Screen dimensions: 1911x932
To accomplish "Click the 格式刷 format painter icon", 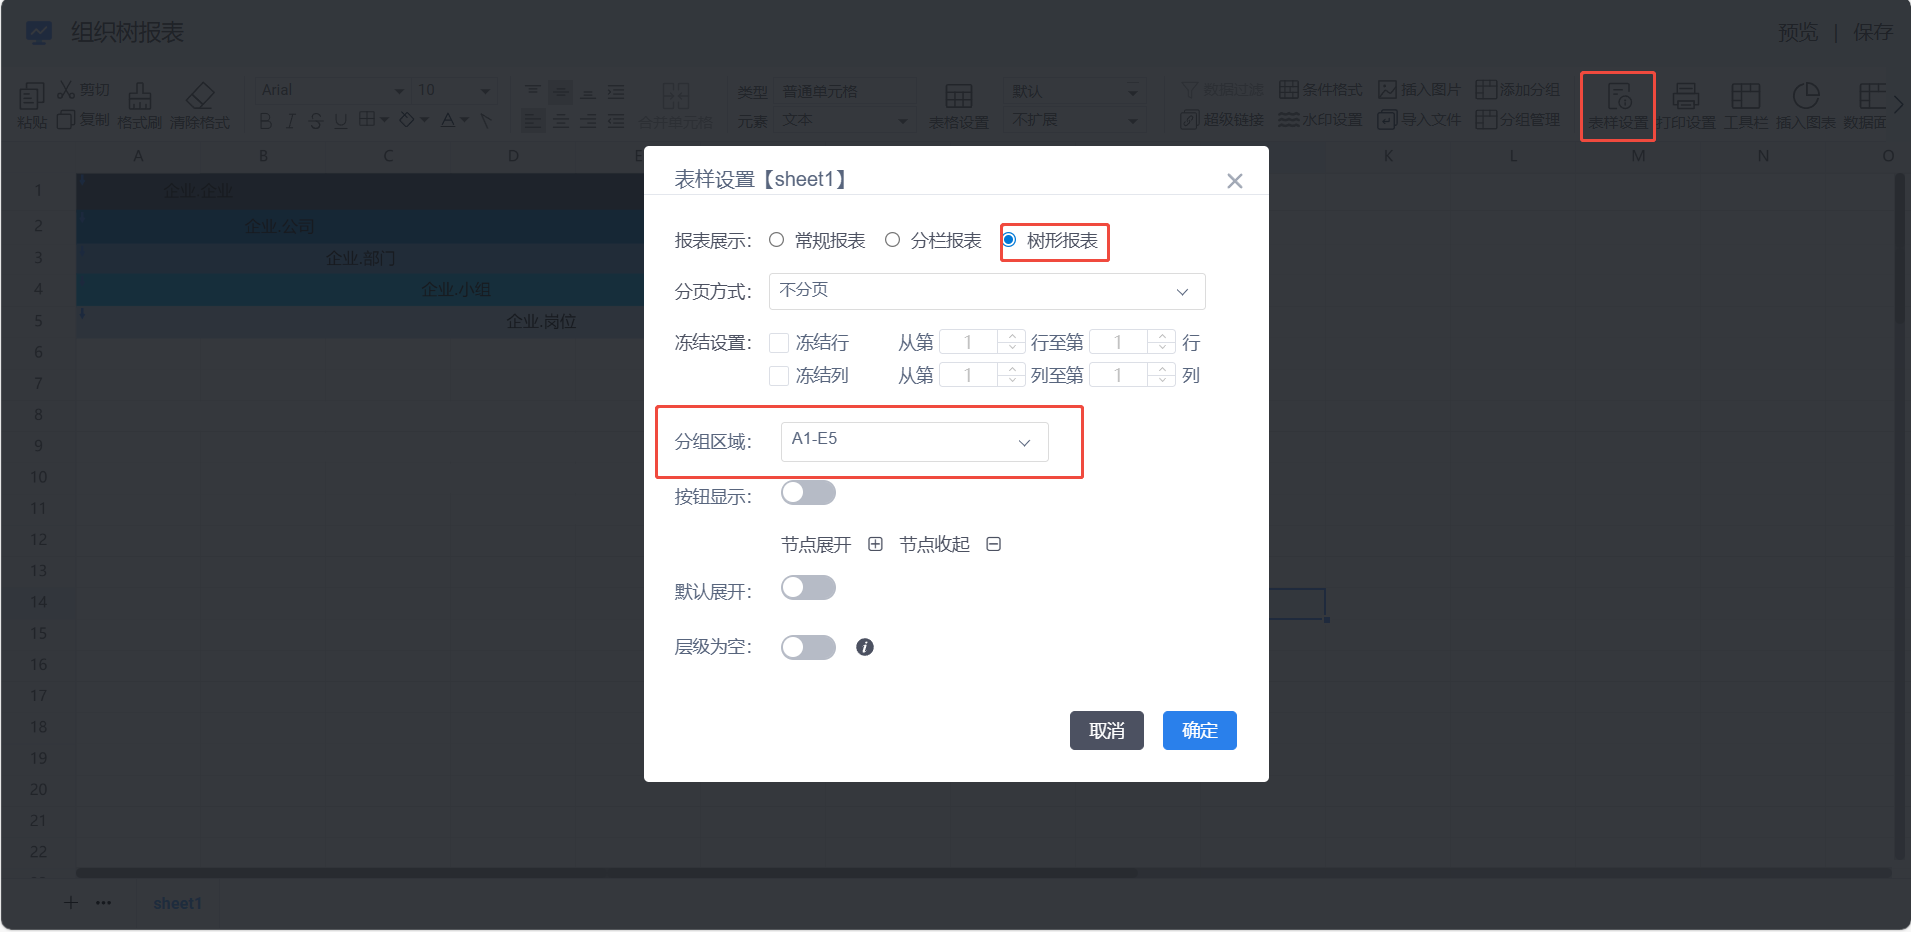I will point(140,96).
